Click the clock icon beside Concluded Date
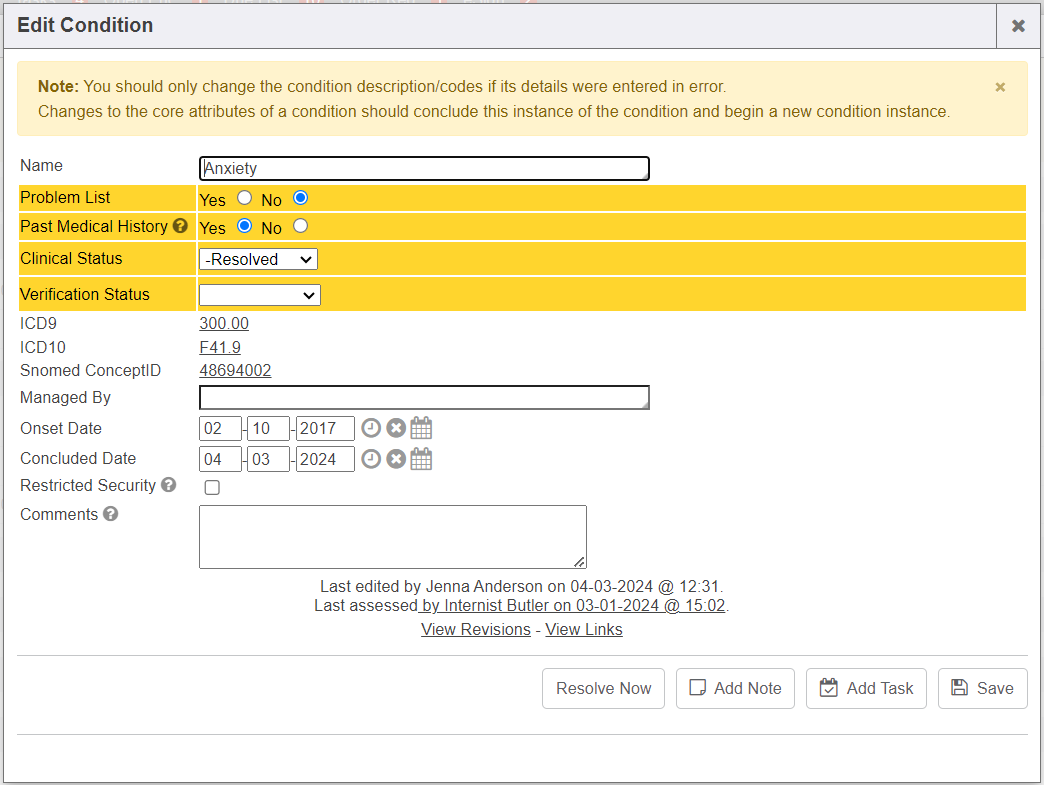Viewport: 1044px width, 785px height. 371,459
